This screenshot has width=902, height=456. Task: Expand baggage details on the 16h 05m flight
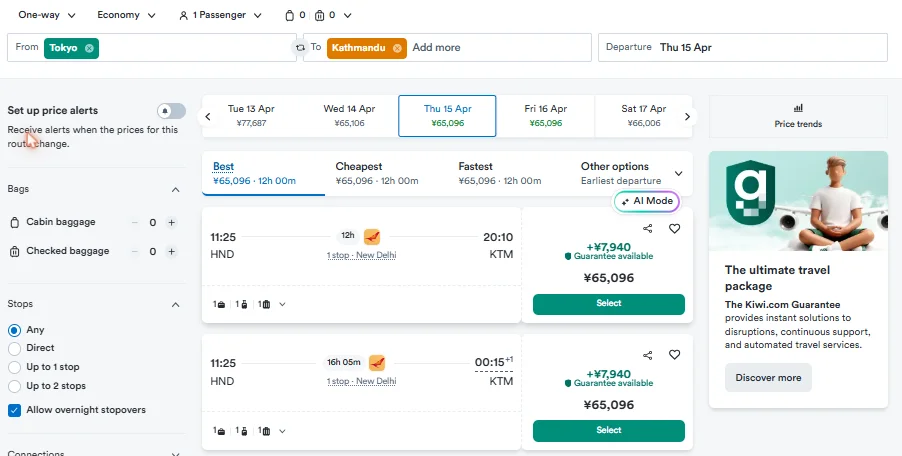tap(282, 431)
